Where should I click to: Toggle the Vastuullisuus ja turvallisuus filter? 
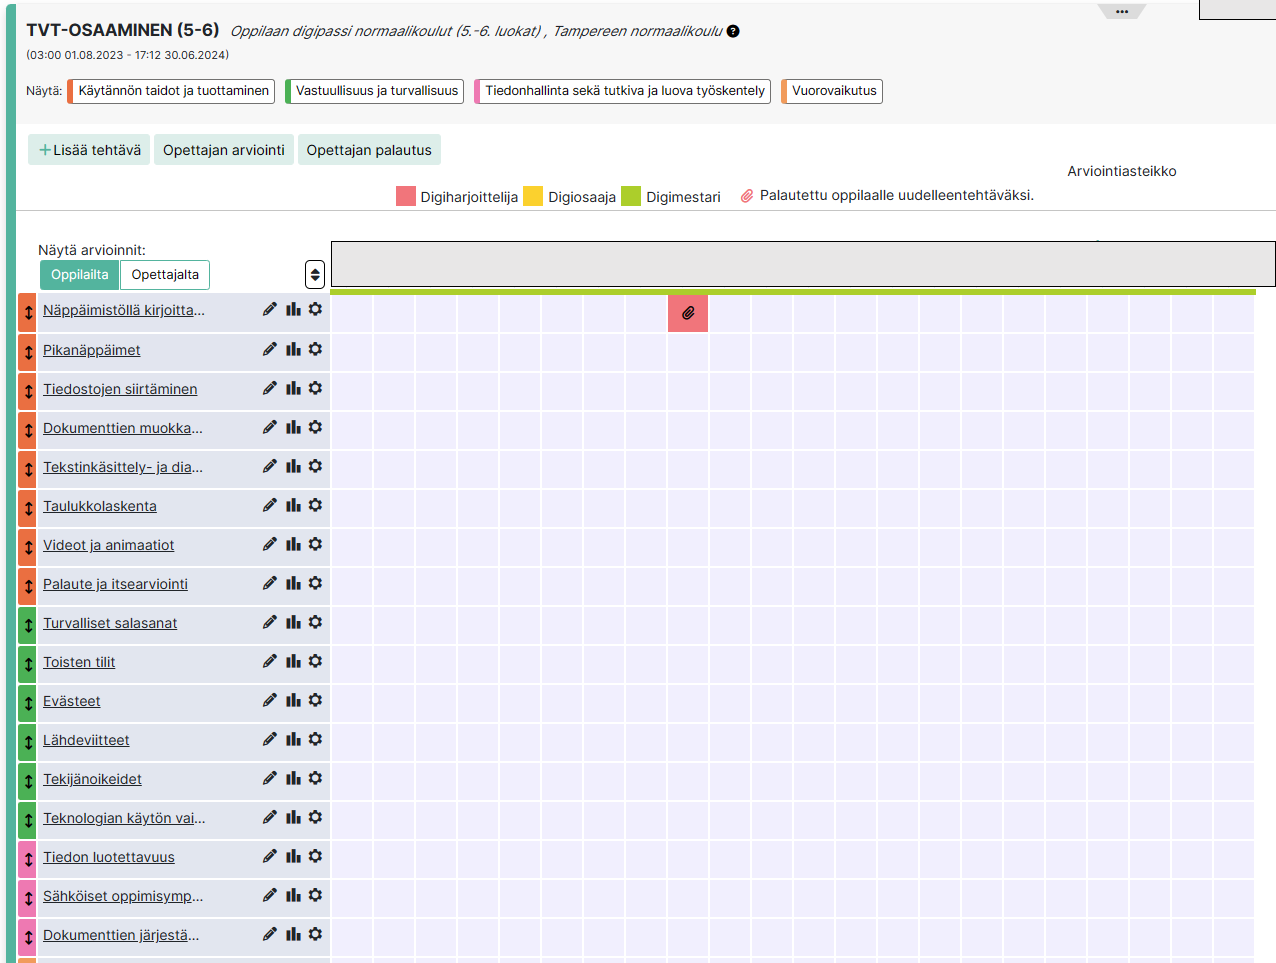375,91
